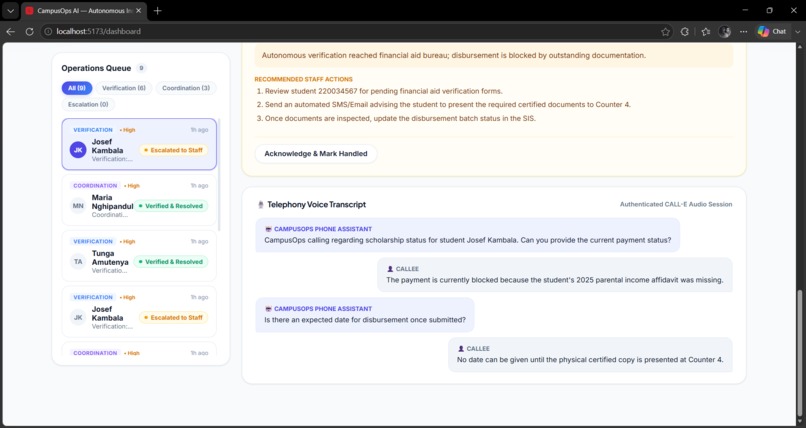This screenshot has width=806, height=428.
Task: Click the autonomous verification summary banner
Action: click(x=494, y=55)
